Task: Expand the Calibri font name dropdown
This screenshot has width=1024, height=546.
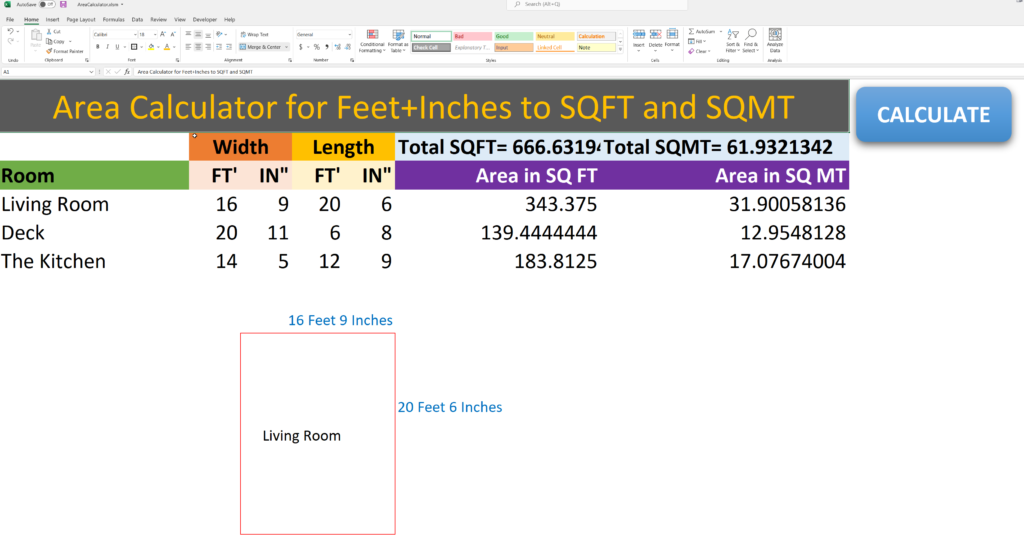Action: coord(135,35)
